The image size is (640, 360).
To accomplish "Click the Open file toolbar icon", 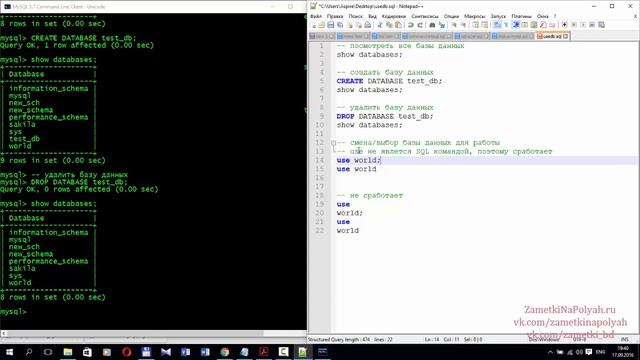I will point(321,25).
